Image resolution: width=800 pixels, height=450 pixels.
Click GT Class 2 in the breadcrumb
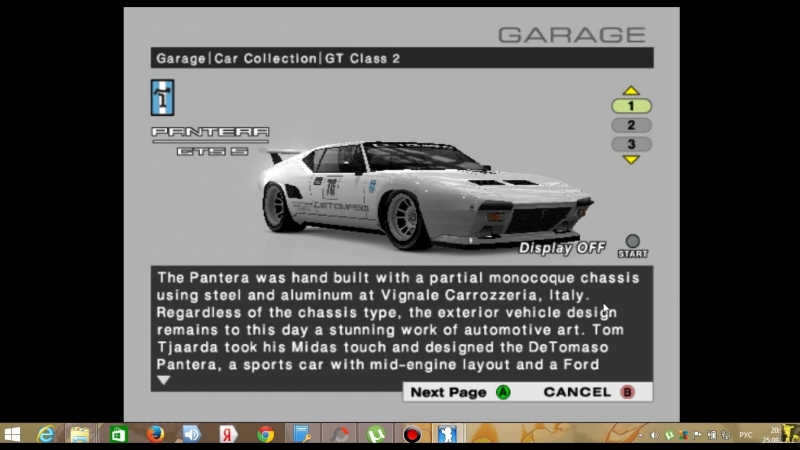coord(362,59)
